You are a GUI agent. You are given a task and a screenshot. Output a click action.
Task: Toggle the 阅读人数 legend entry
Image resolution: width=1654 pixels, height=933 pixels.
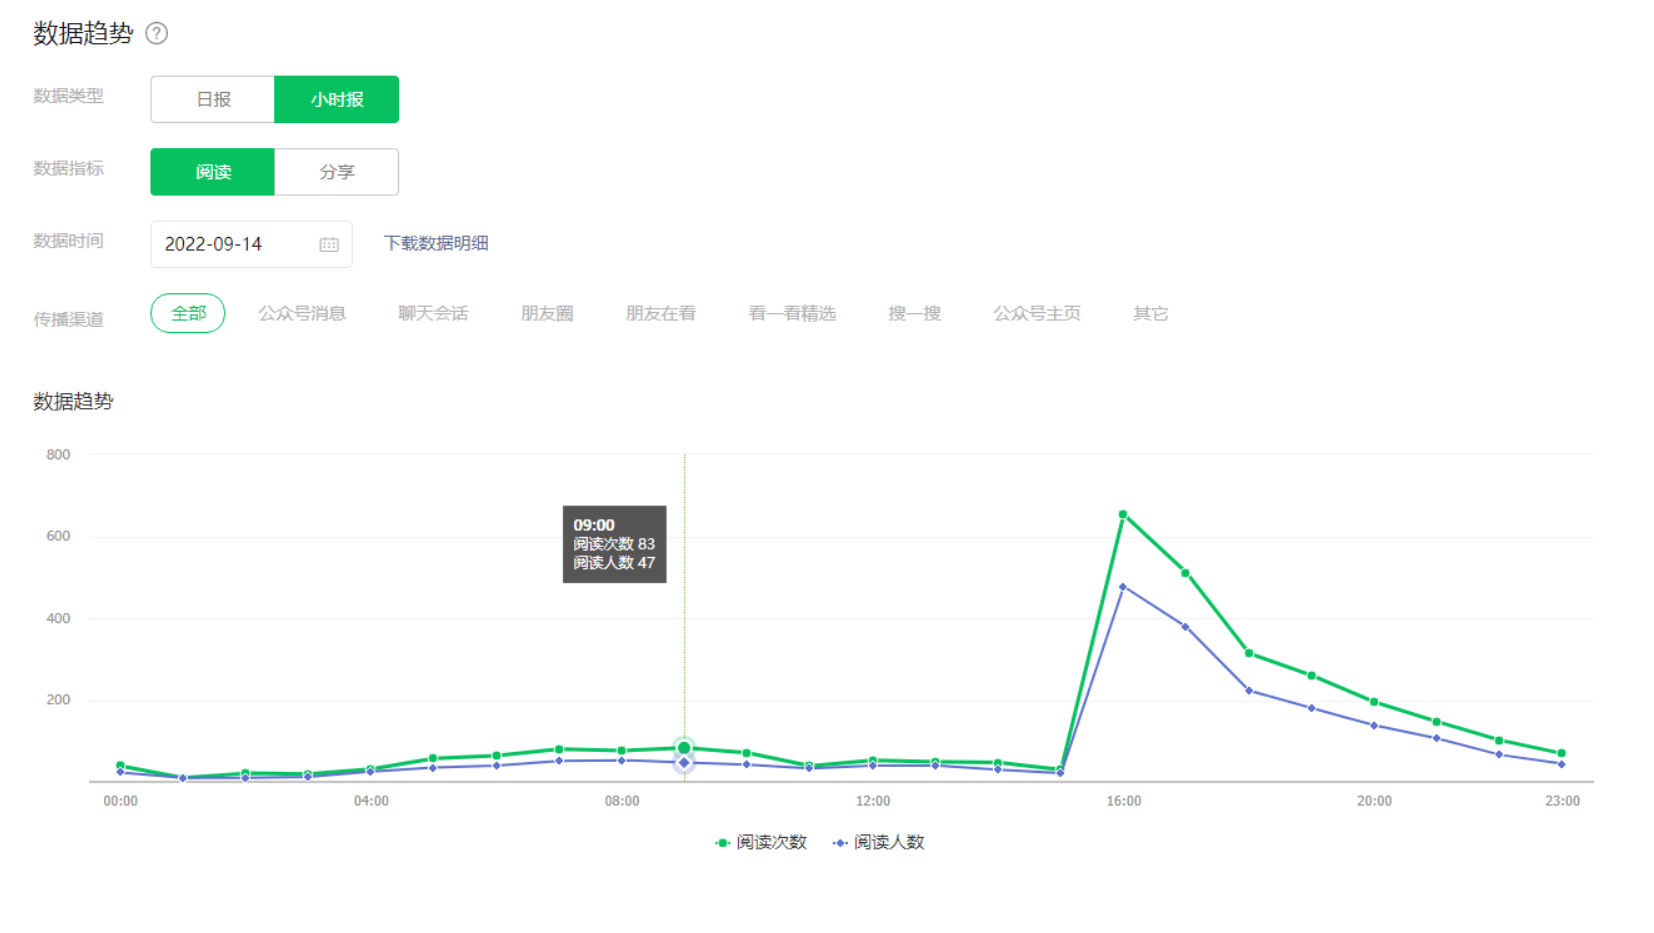tap(878, 843)
